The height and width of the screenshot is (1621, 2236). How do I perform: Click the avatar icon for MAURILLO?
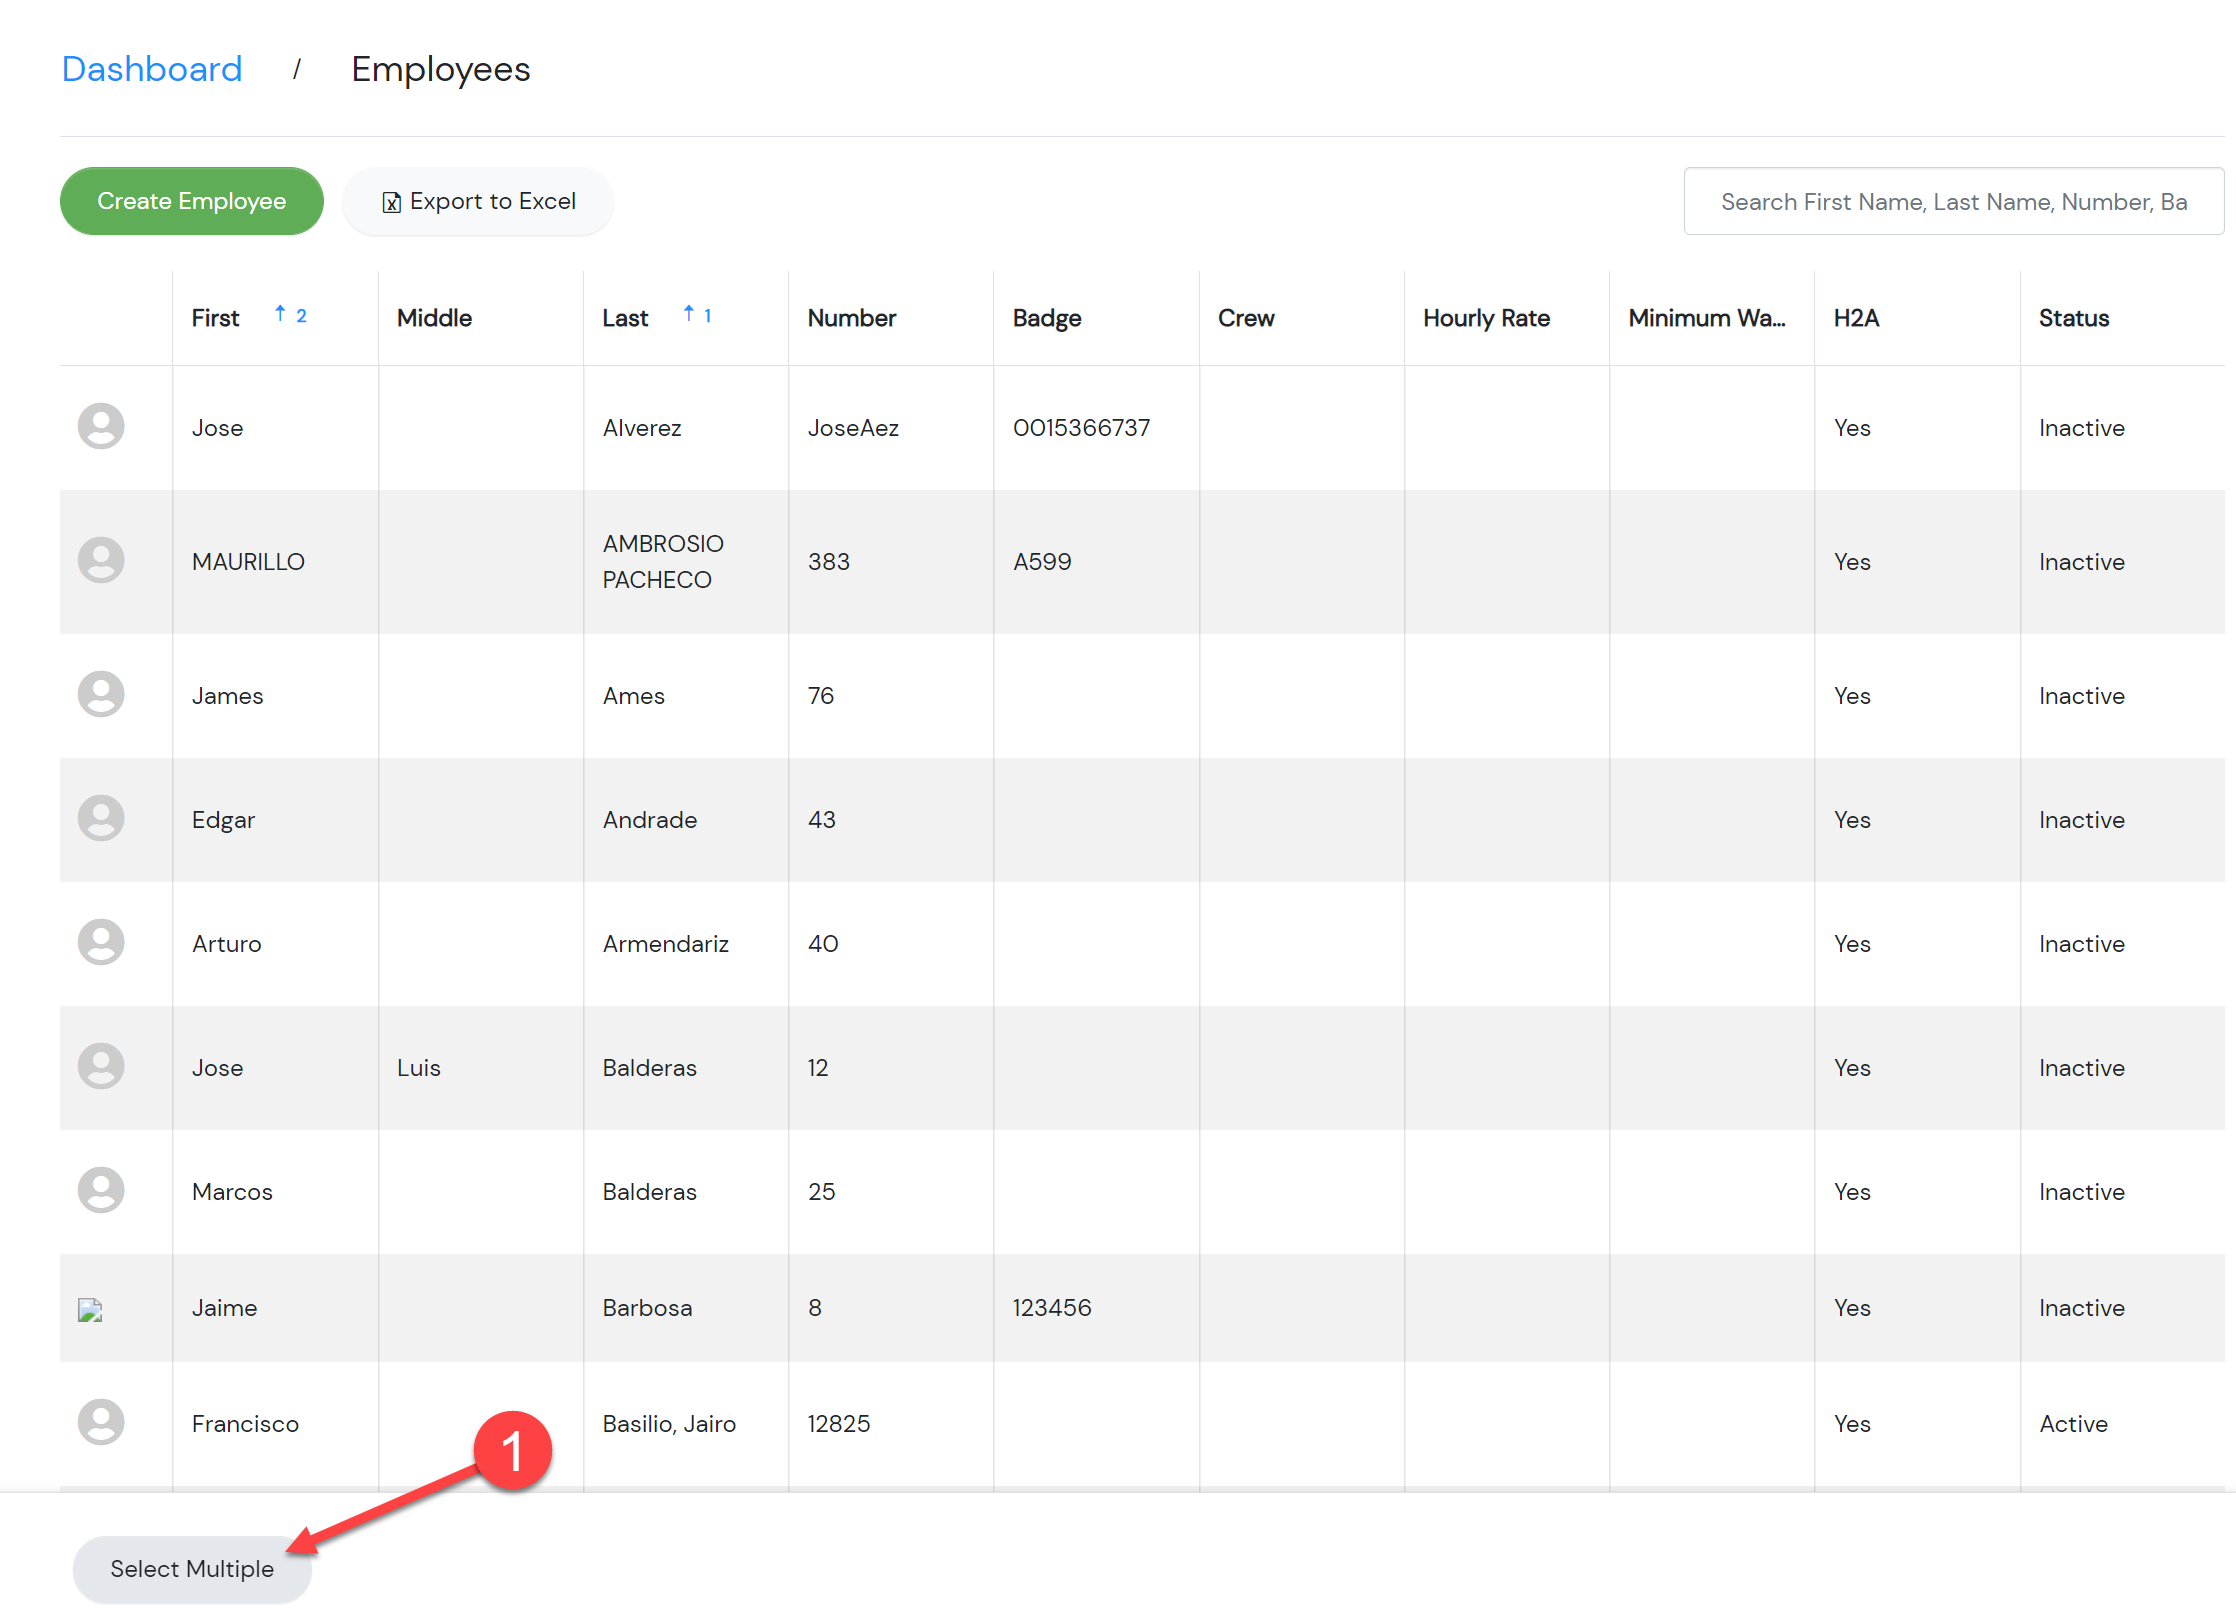[101, 561]
